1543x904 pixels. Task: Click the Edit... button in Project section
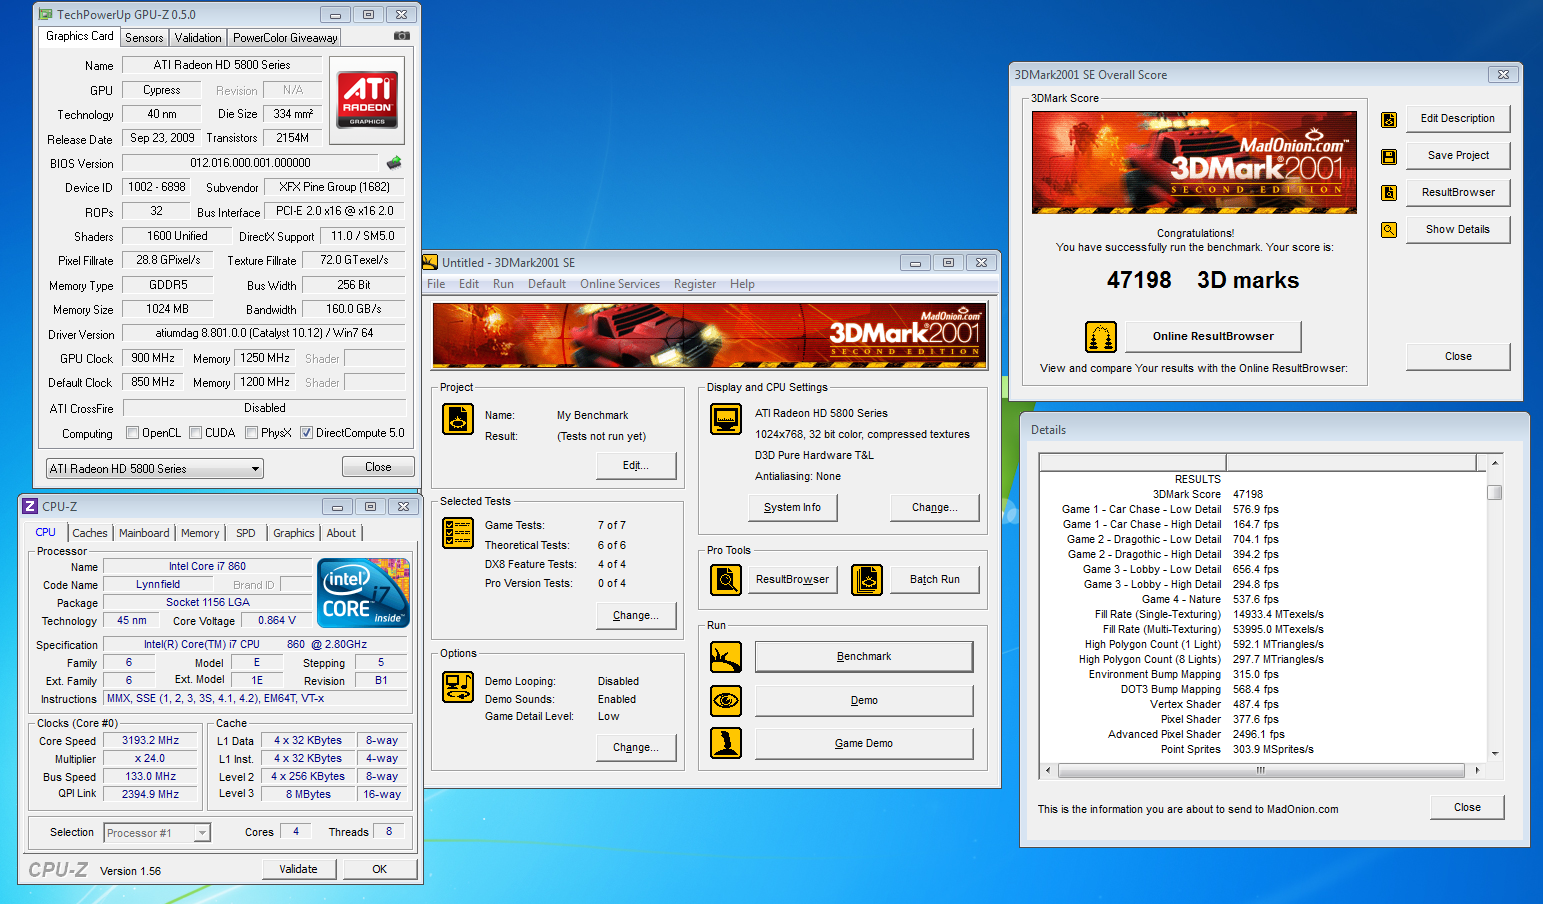(x=636, y=466)
